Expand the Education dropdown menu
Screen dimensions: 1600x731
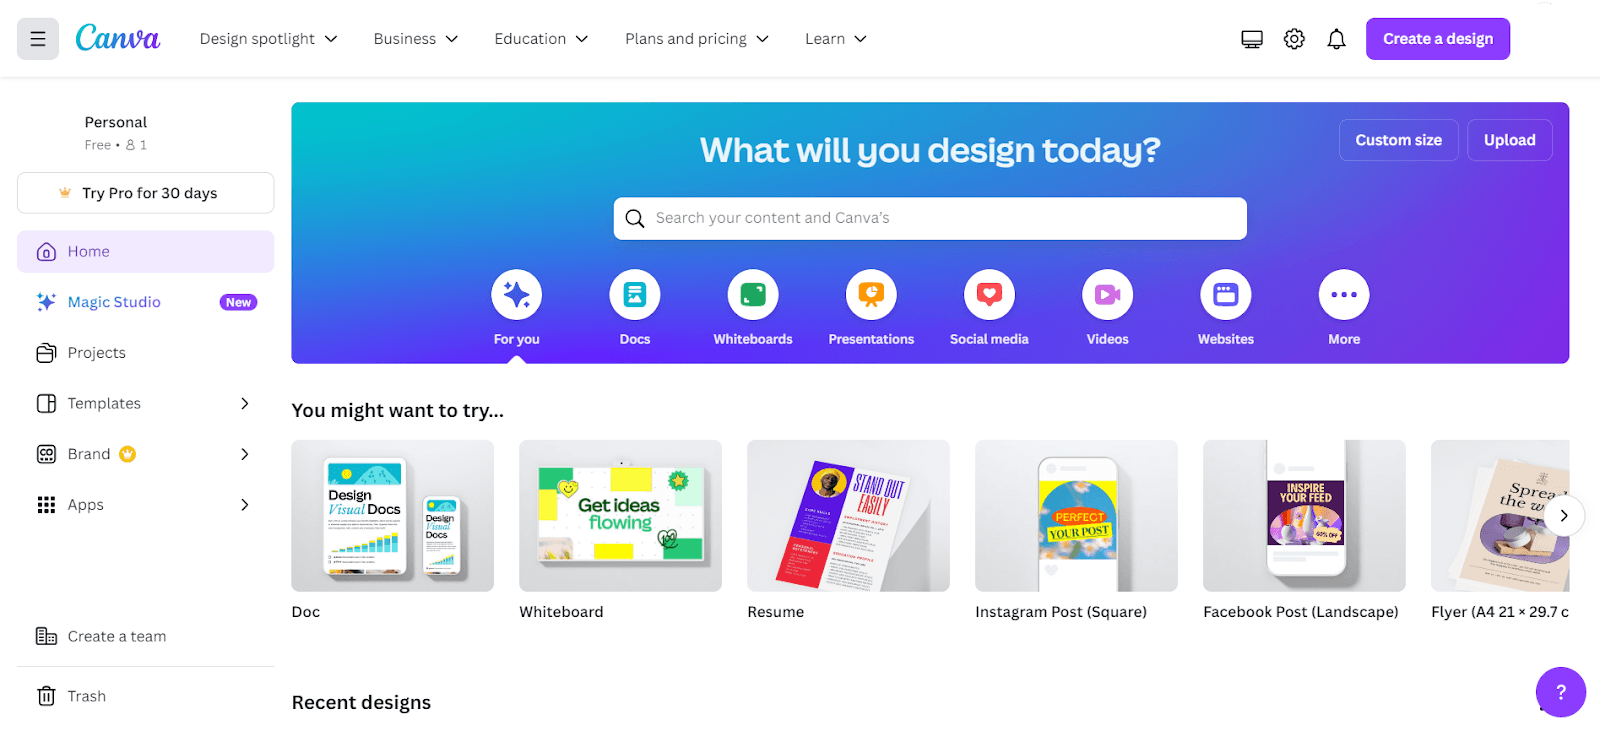click(541, 39)
